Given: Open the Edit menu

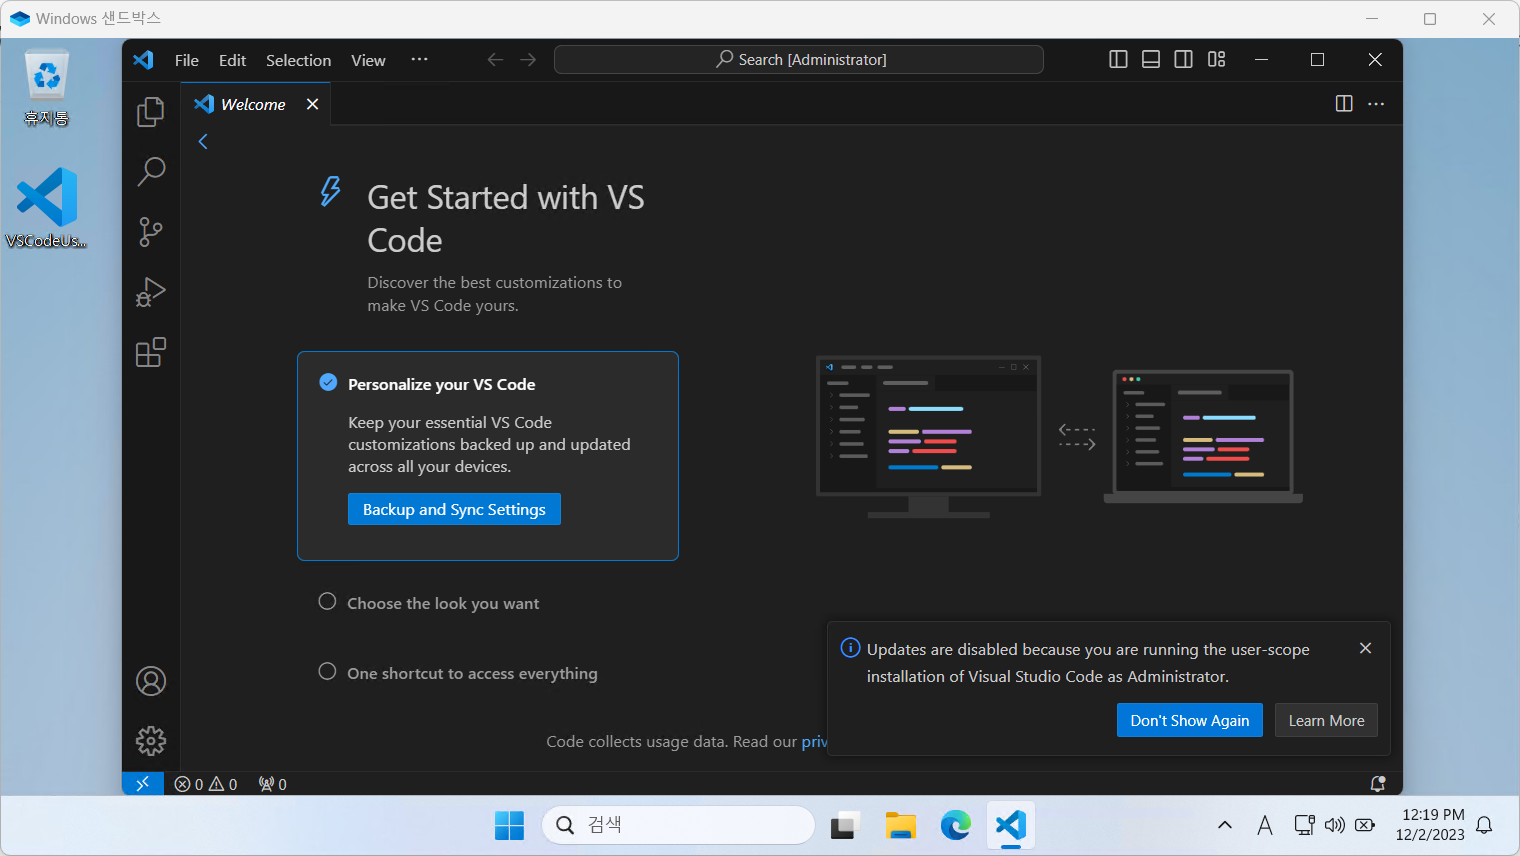Looking at the screenshot, I should coord(233,60).
